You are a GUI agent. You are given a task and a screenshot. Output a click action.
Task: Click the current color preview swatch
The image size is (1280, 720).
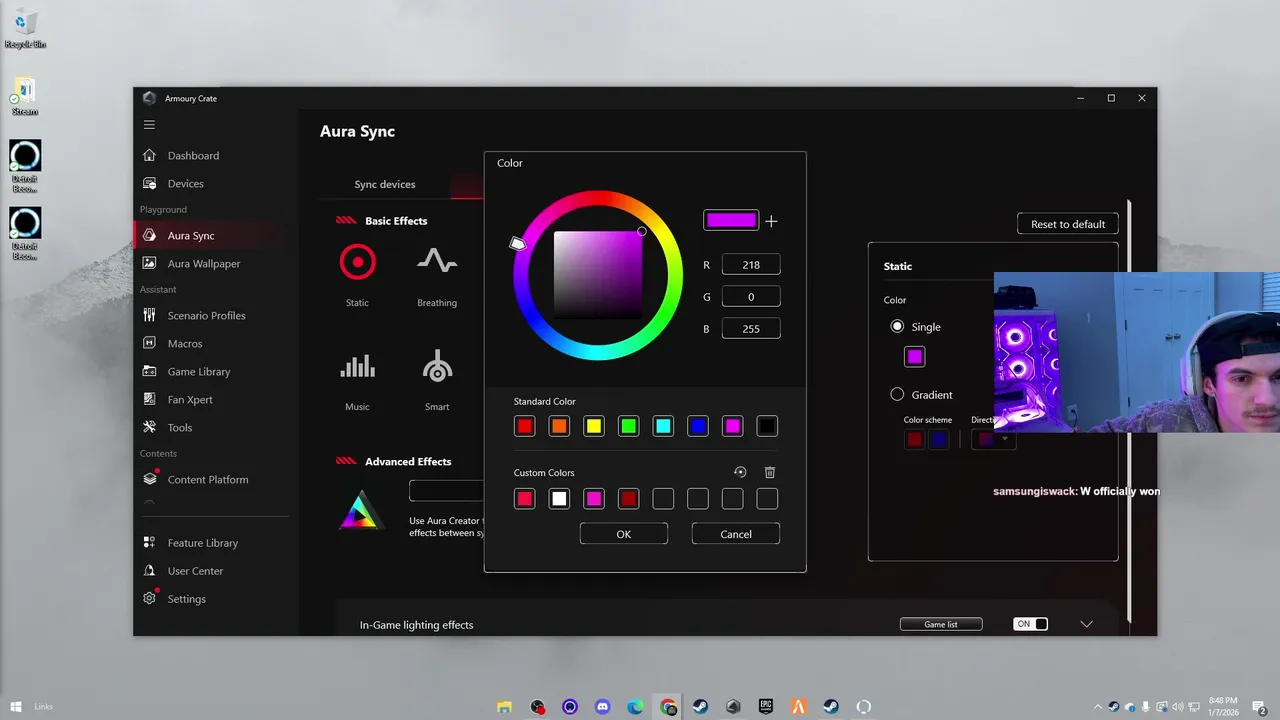[731, 221]
